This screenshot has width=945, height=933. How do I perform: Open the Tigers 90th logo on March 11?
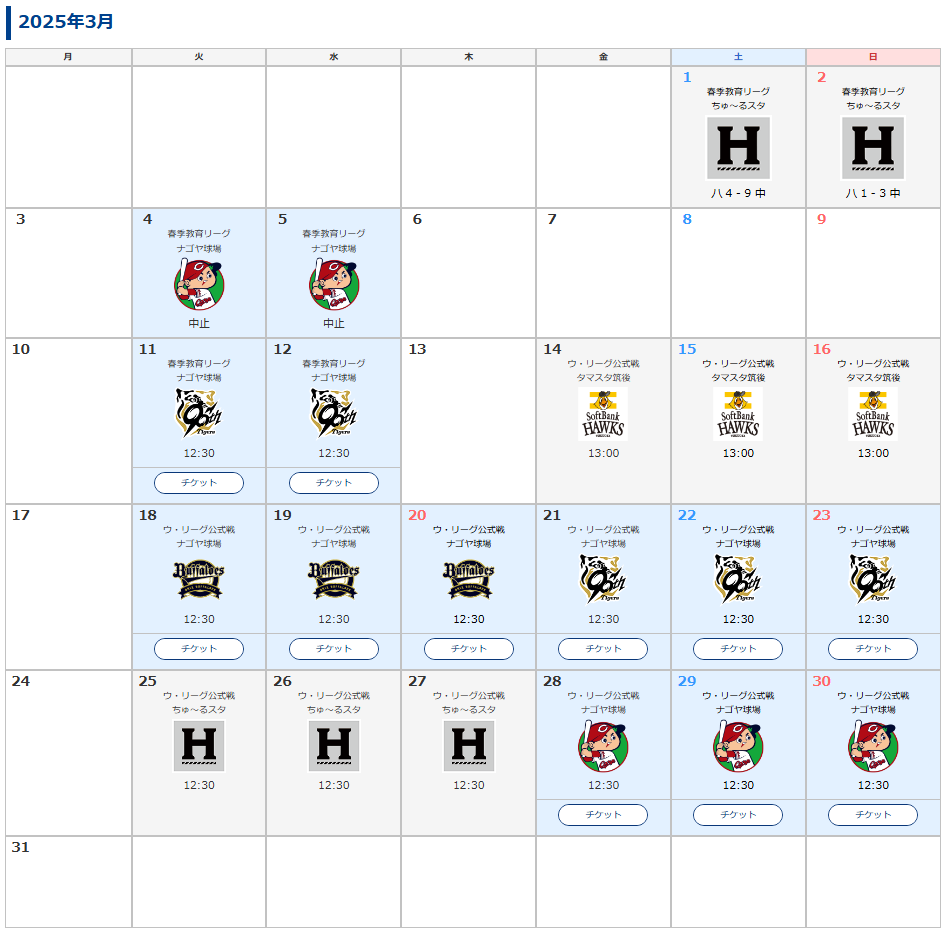pyautogui.click(x=199, y=413)
